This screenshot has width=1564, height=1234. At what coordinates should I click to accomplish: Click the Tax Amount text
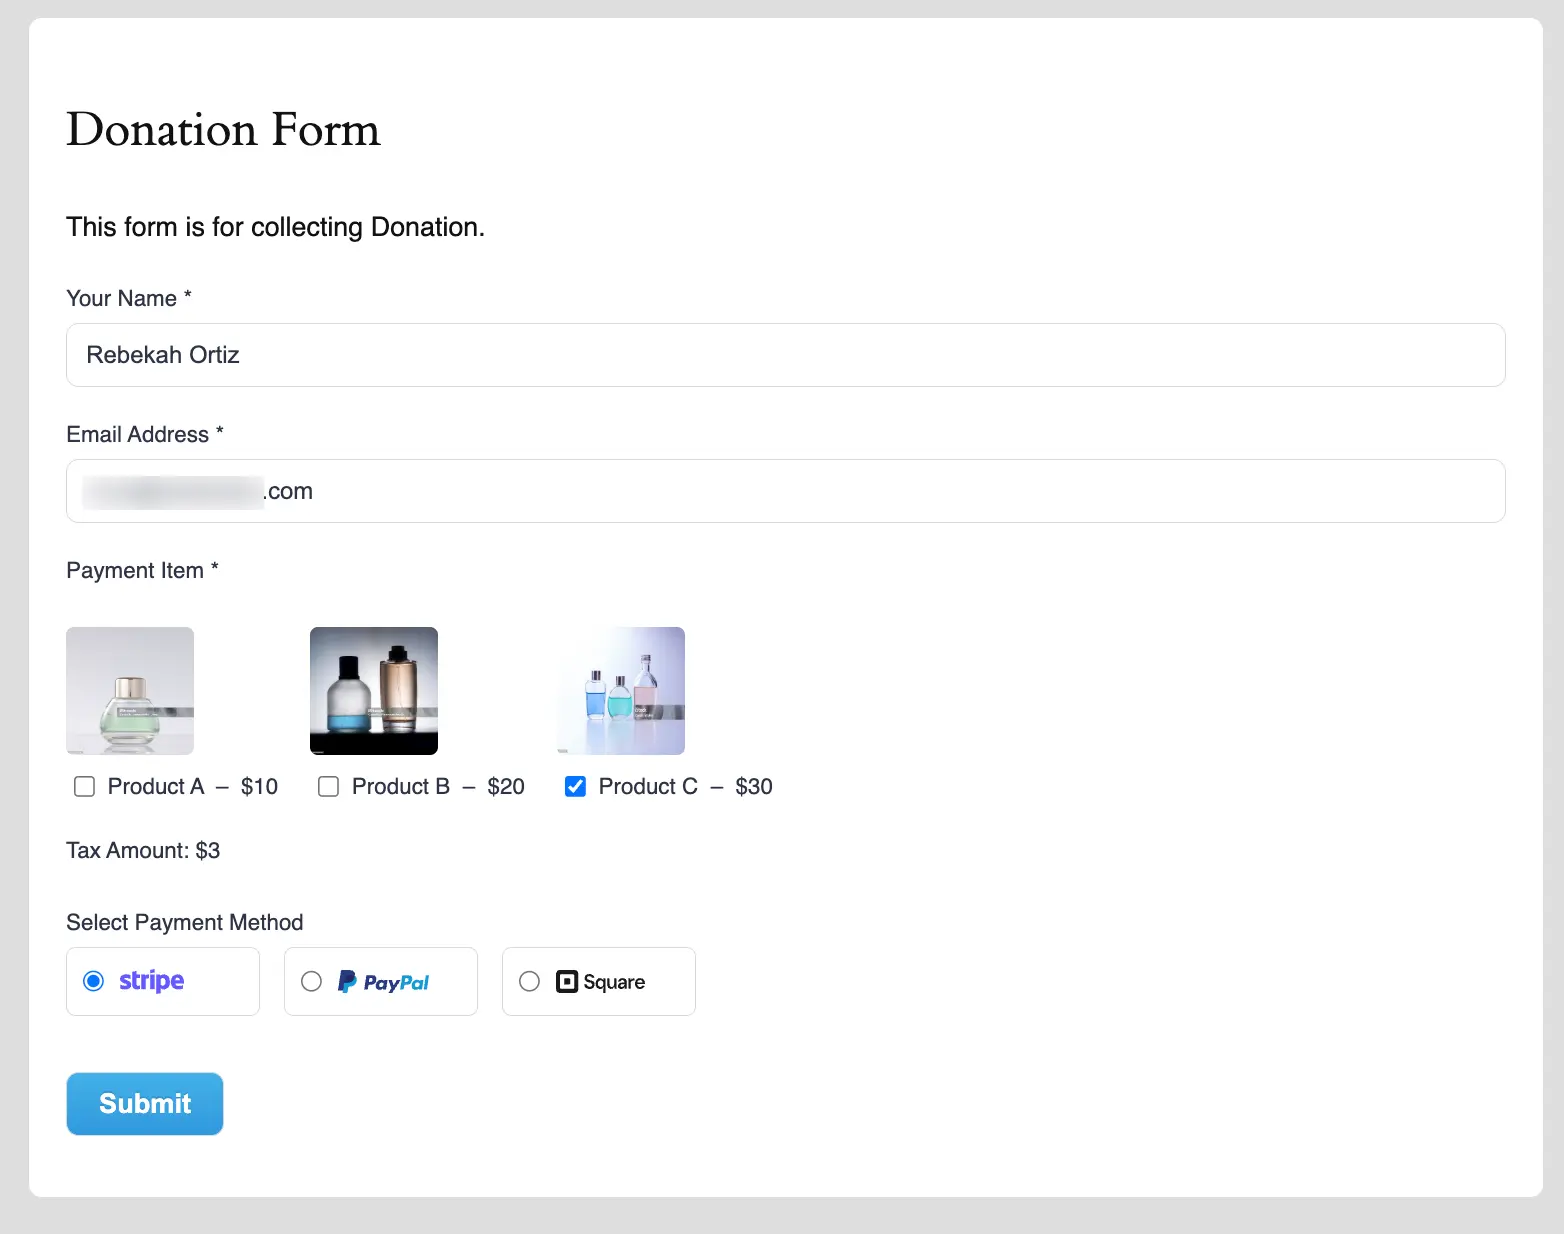click(143, 850)
